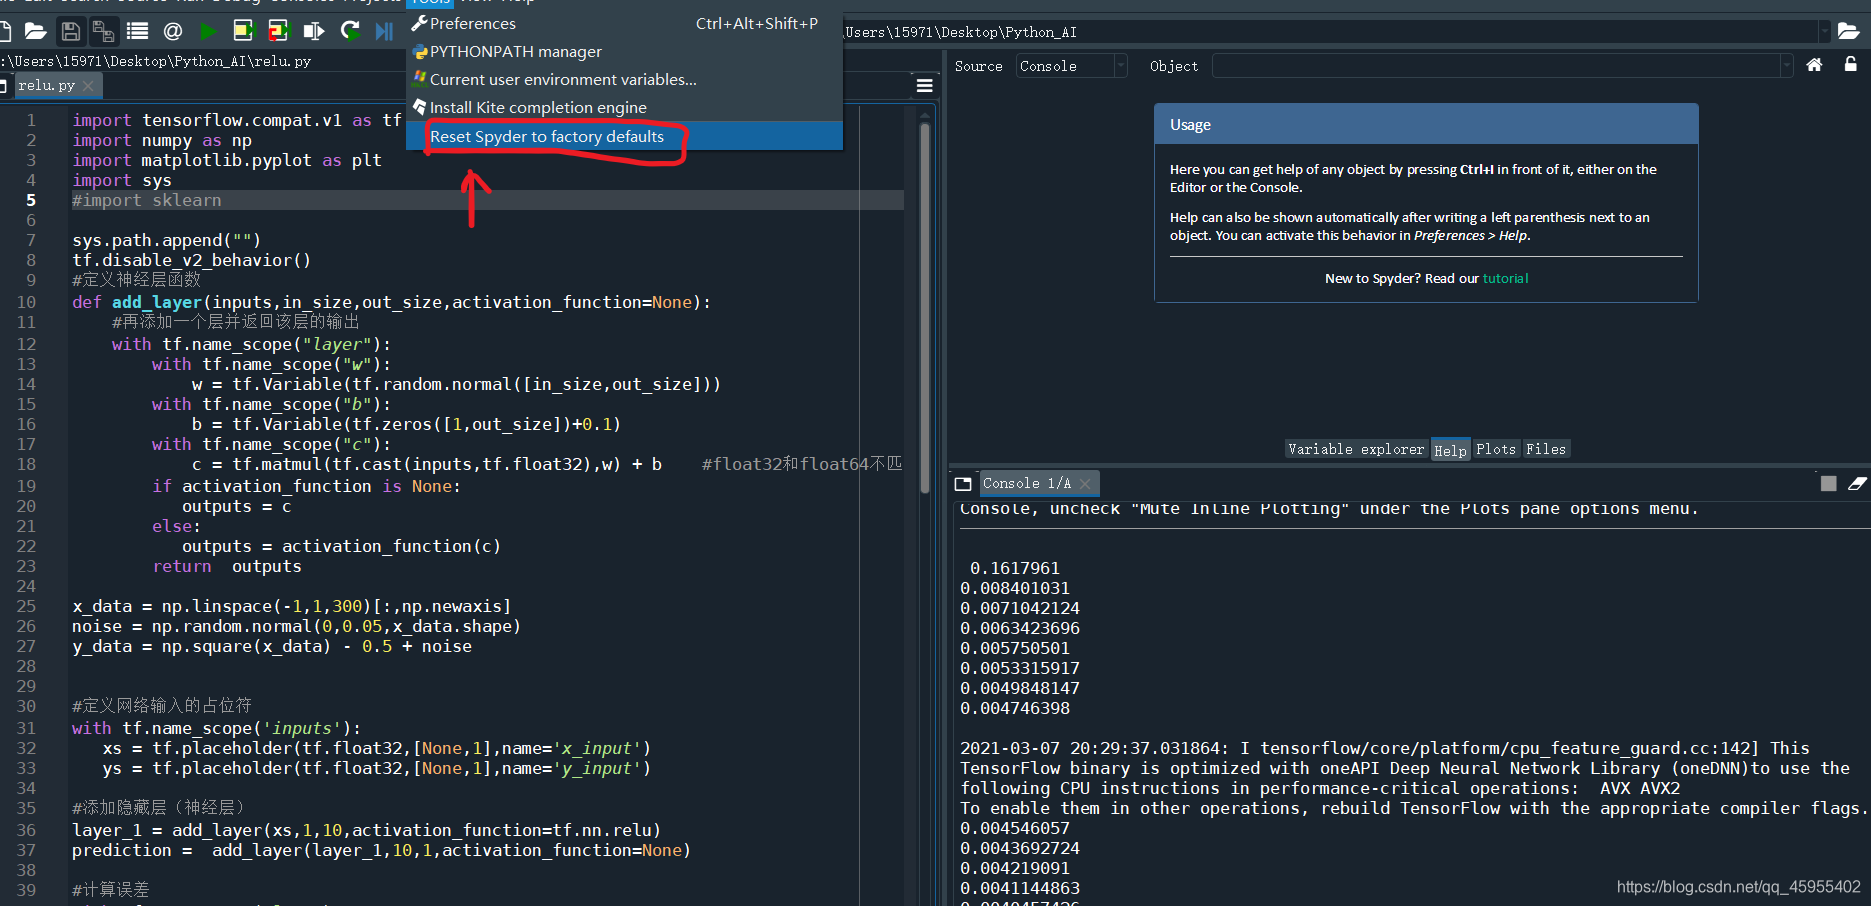Click the restart kernel icon
The height and width of the screenshot is (906, 1871).
pyautogui.click(x=349, y=31)
